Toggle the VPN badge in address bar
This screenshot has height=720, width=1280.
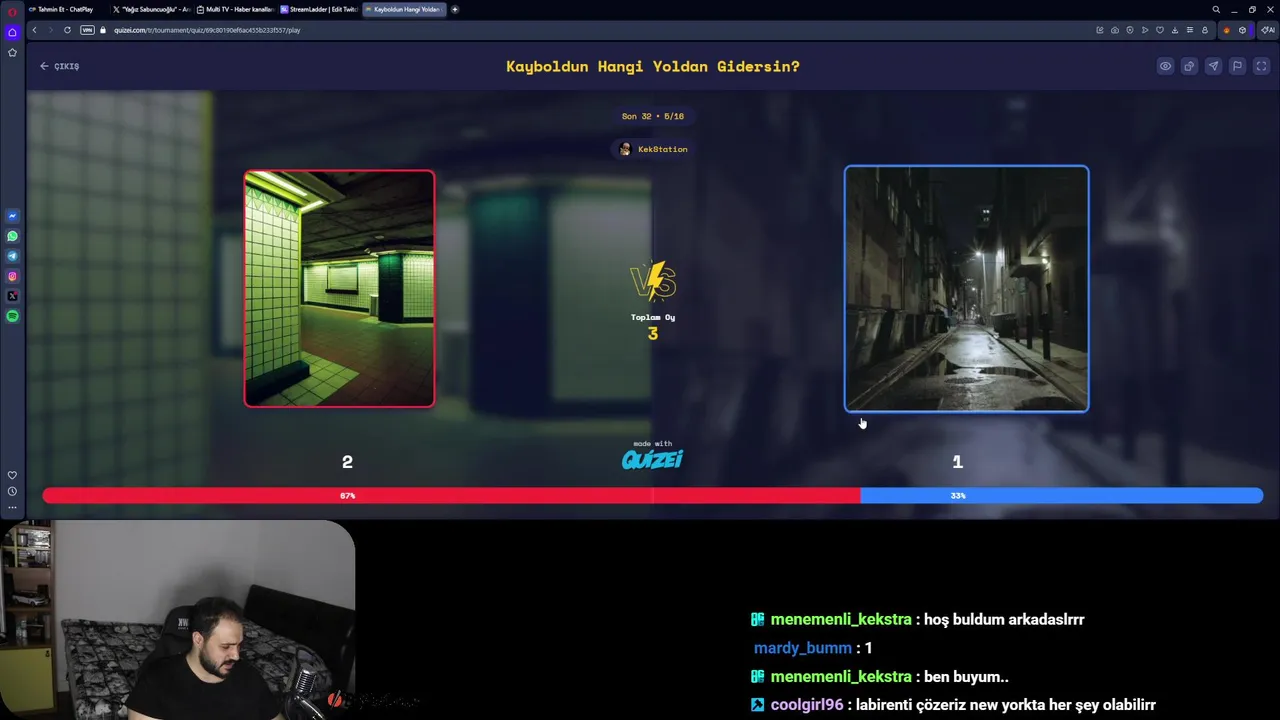point(87,30)
